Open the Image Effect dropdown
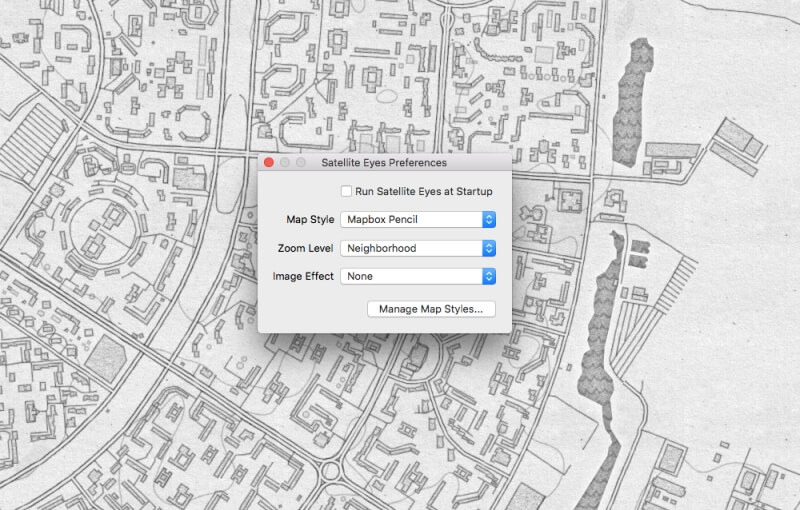 click(418, 276)
